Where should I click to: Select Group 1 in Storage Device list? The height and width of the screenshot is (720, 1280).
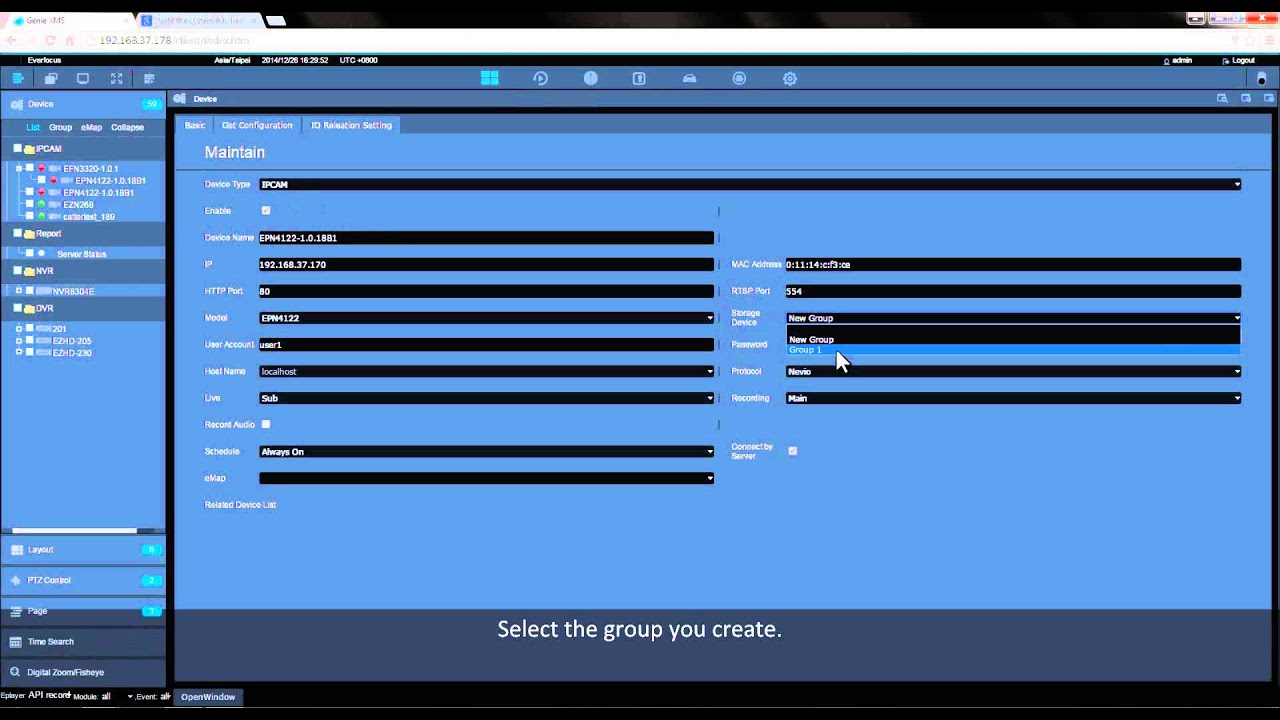point(1013,350)
